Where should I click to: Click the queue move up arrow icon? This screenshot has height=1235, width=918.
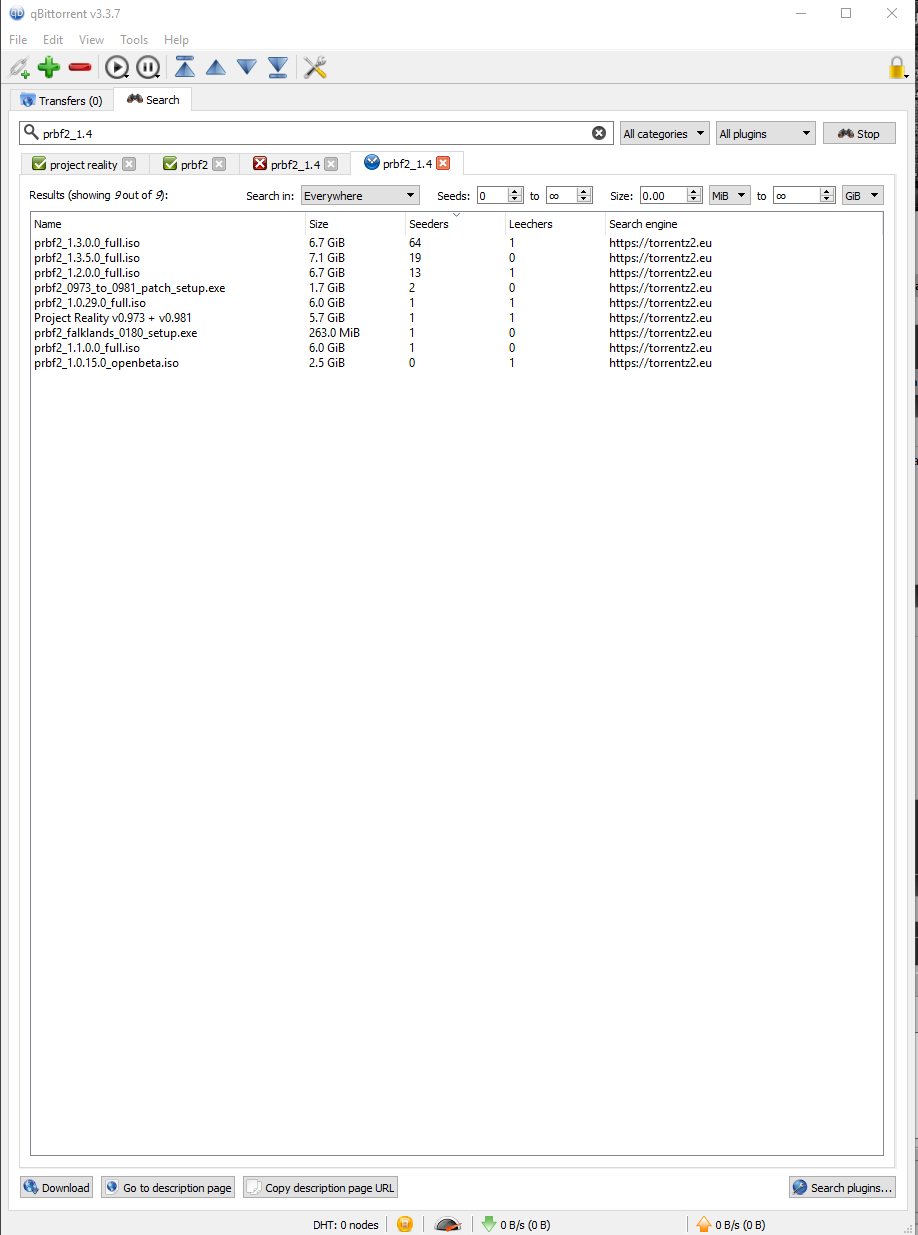[216, 68]
